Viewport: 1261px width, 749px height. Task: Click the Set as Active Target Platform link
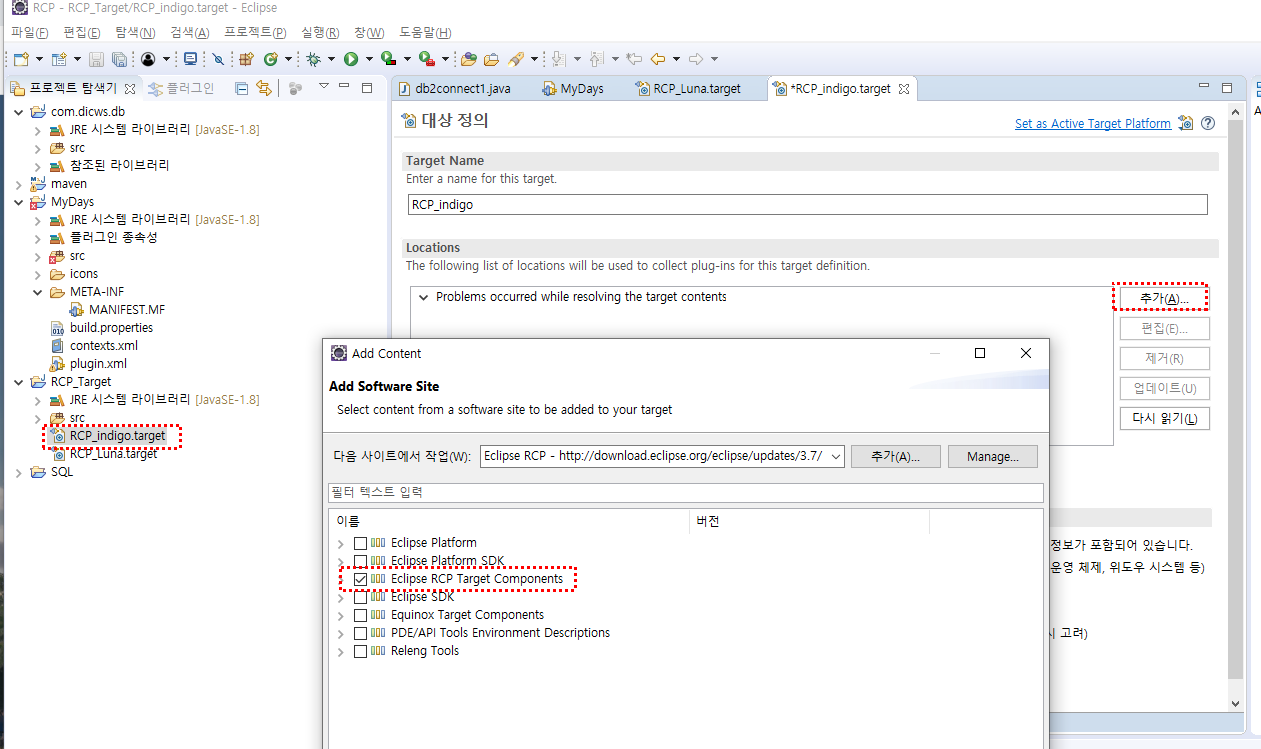pyautogui.click(x=1092, y=124)
